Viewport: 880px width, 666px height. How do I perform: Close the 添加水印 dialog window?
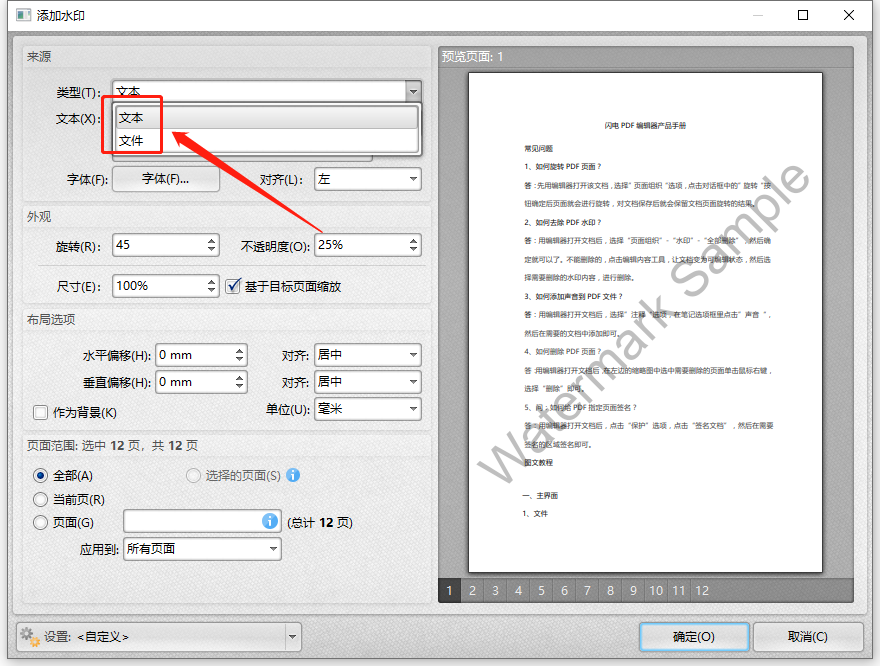pos(849,15)
